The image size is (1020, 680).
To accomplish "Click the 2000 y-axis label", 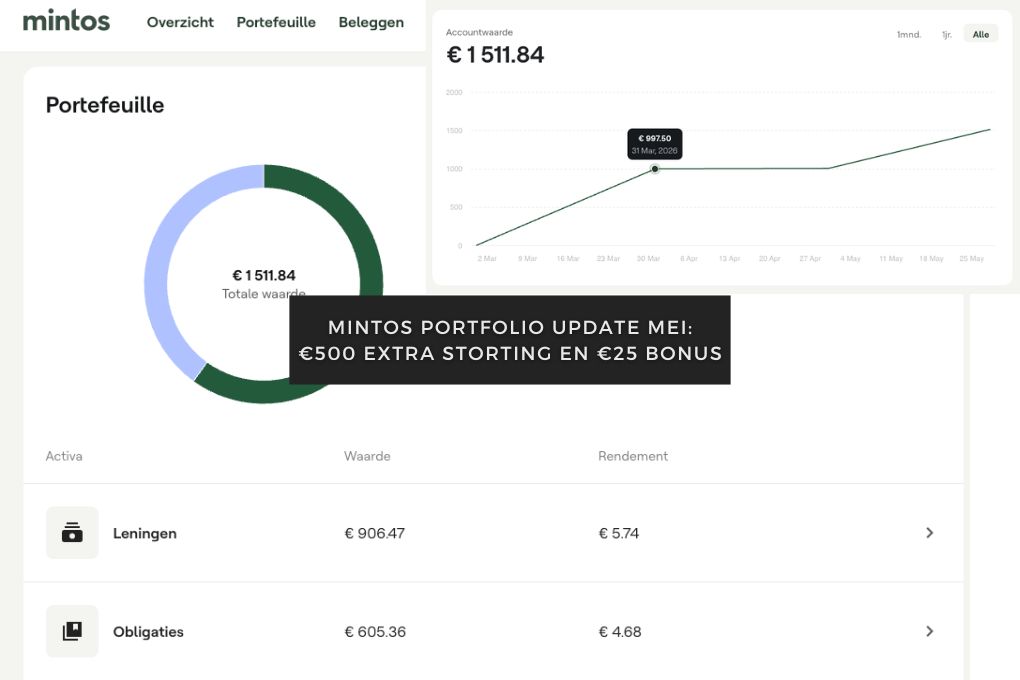I will [x=454, y=92].
